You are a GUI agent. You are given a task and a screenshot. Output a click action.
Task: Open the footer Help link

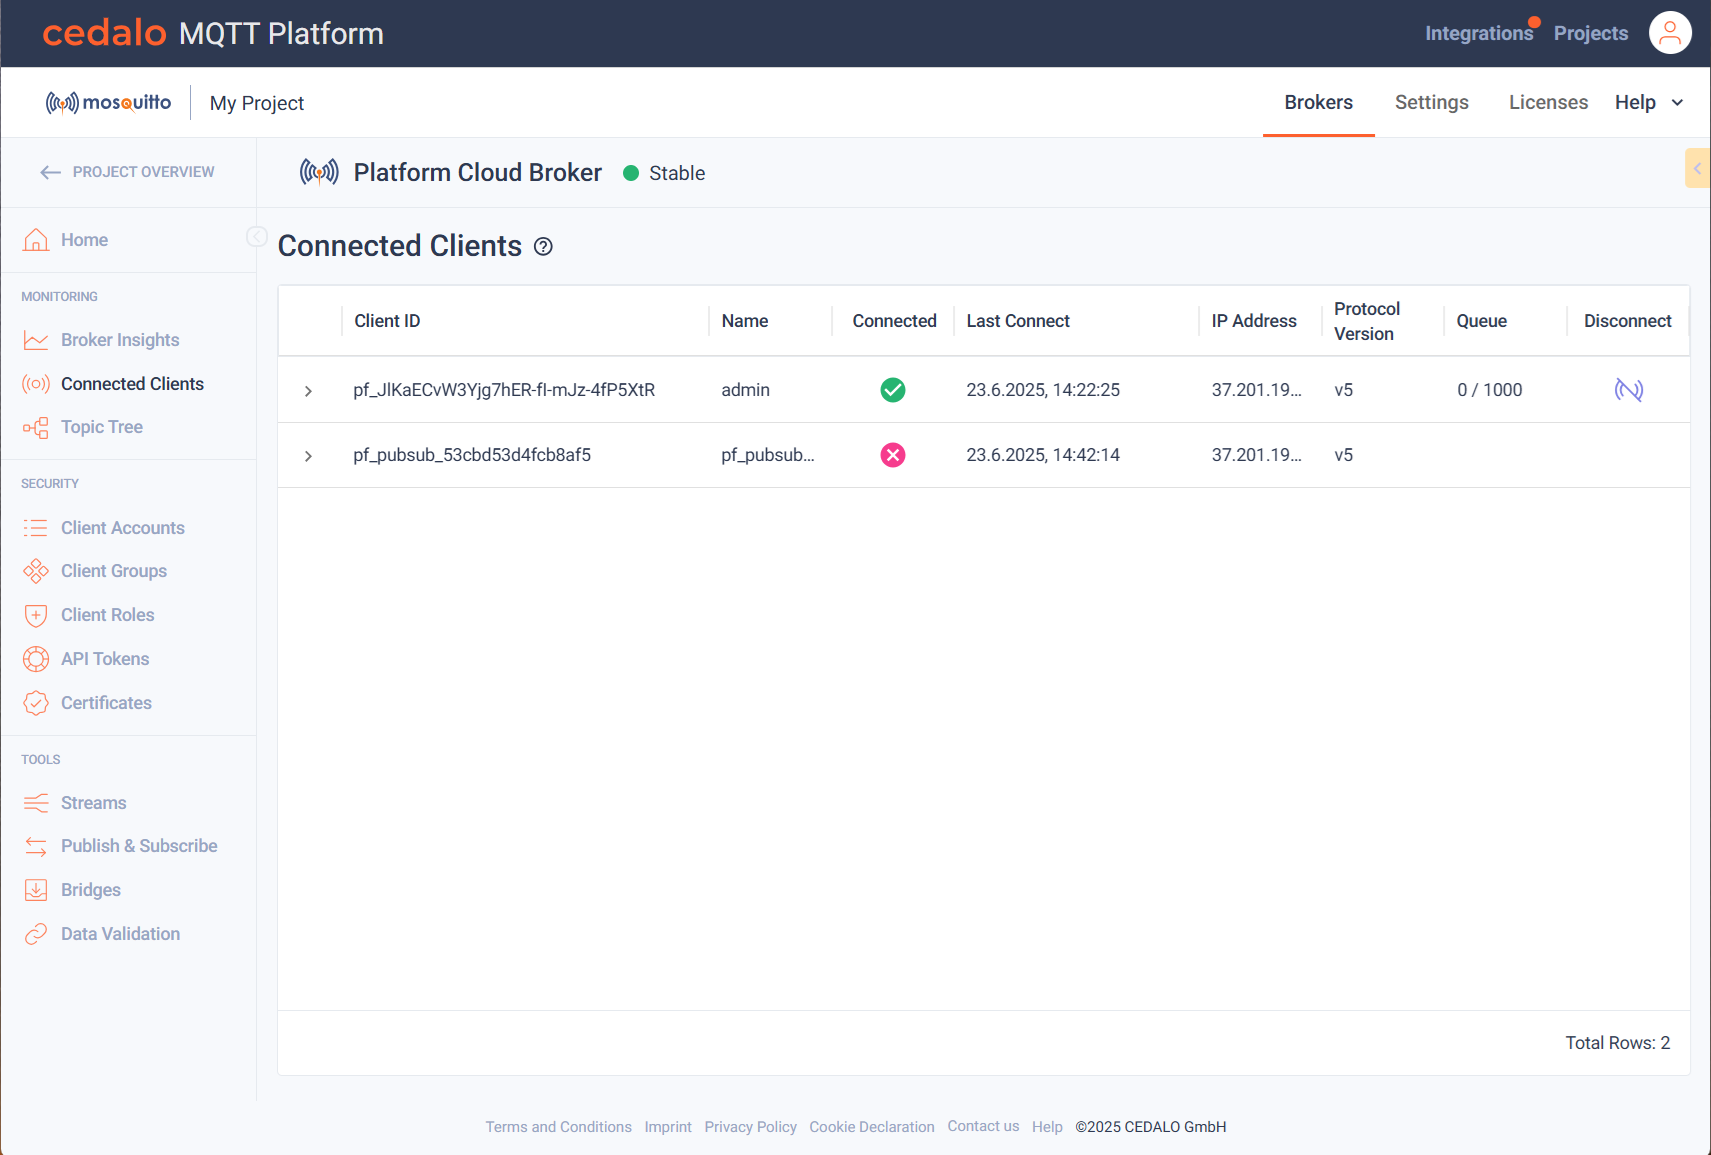(1047, 1127)
